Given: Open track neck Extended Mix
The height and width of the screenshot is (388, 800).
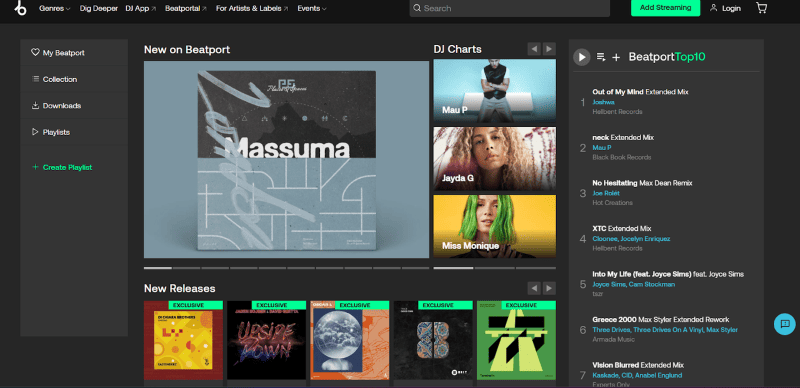Looking at the screenshot, I should pyautogui.click(x=623, y=137).
